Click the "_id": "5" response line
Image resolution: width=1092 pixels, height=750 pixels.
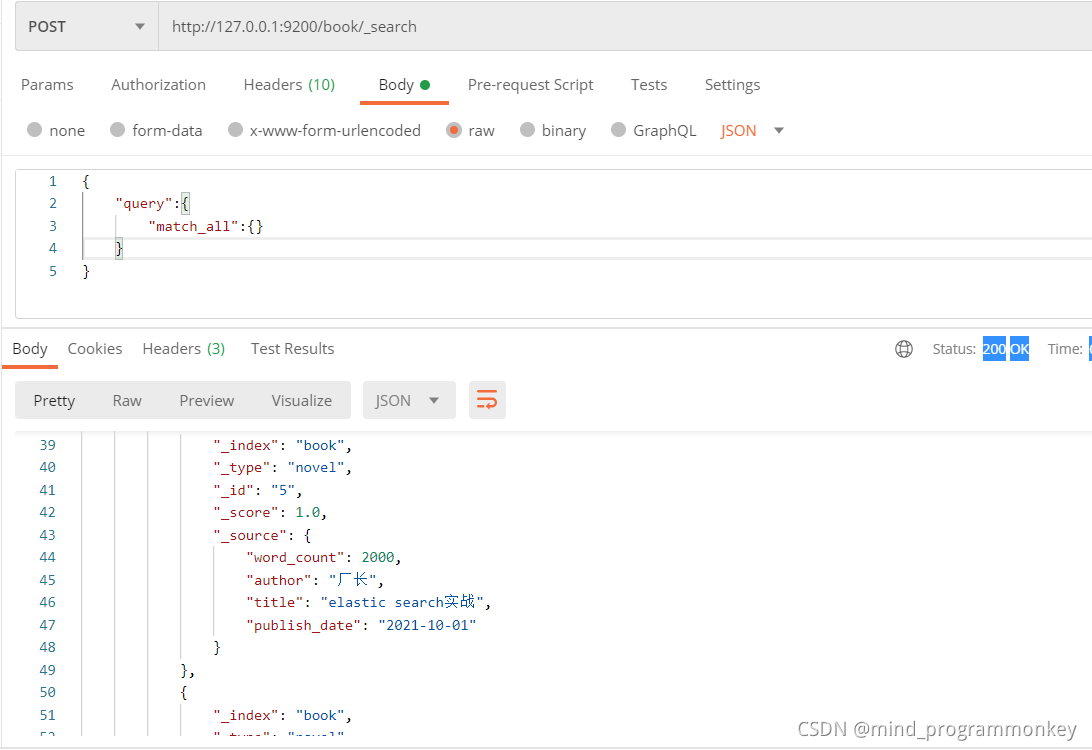click(x=257, y=490)
